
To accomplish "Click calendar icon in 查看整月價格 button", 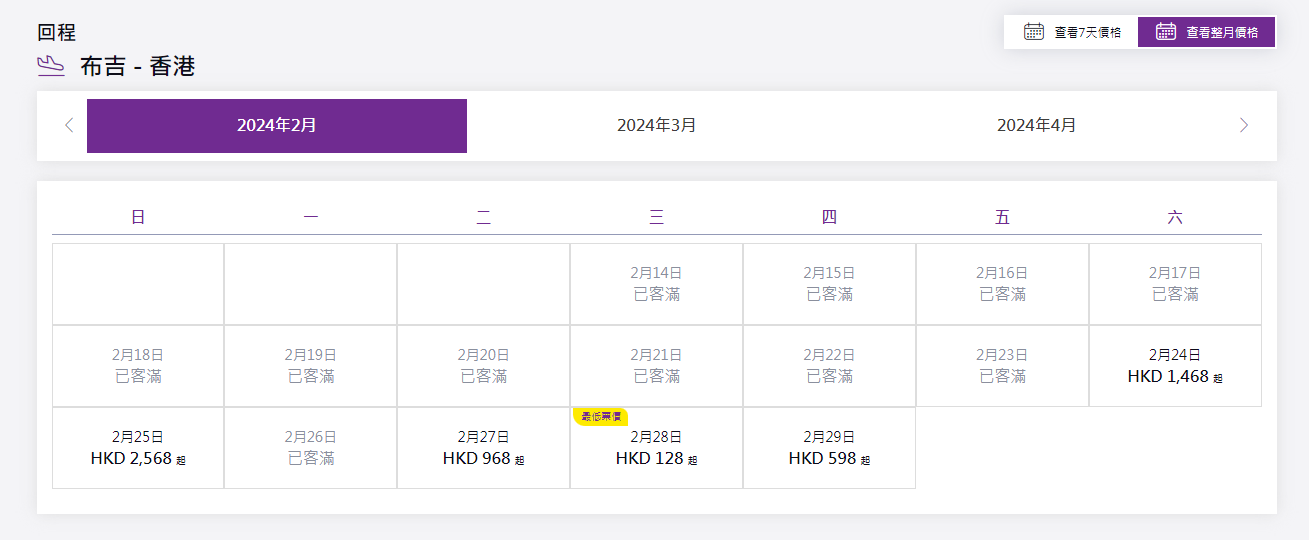I will [1166, 32].
